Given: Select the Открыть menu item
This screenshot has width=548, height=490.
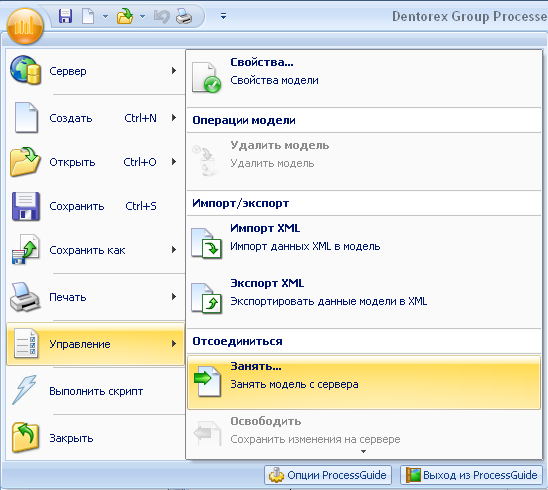Looking at the screenshot, I should [x=95, y=162].
